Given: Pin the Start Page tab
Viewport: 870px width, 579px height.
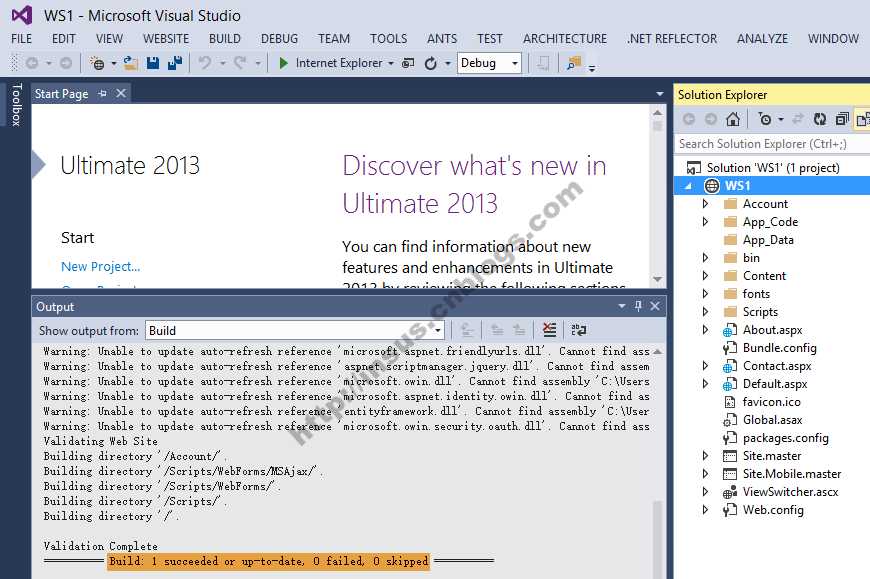Looking at the screenshot, I should (x=102, y=94).
